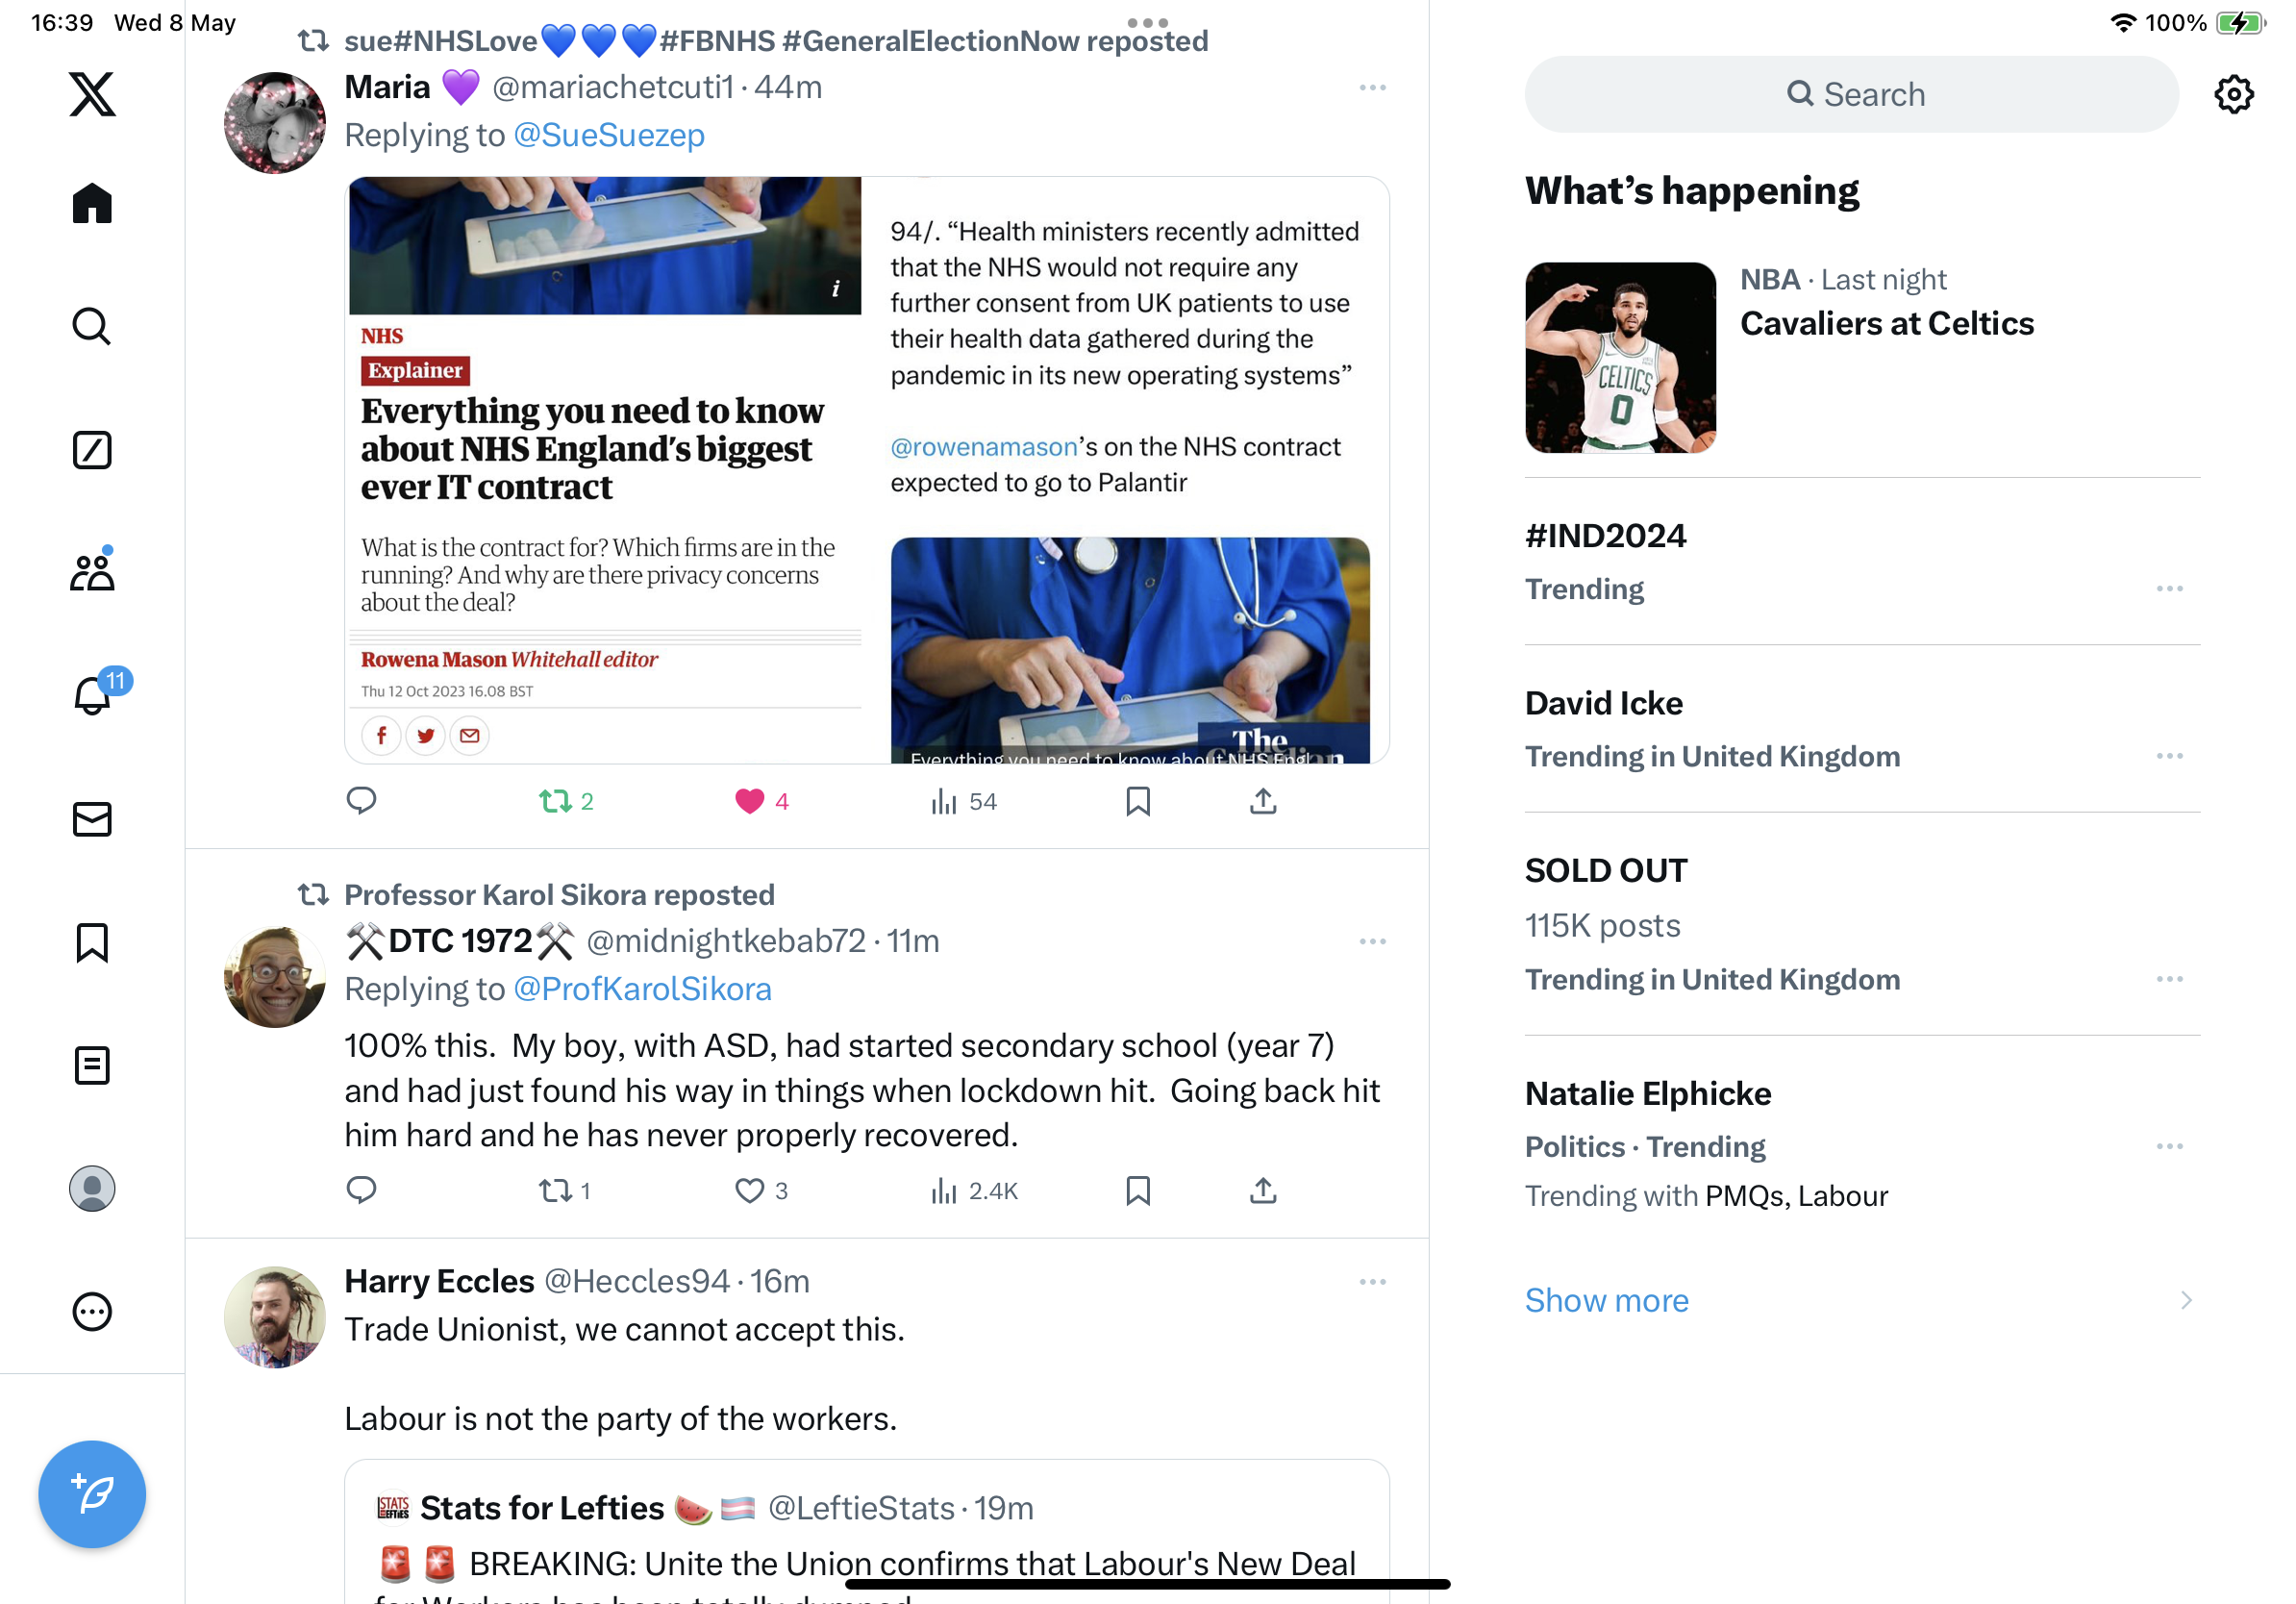Bookmark Maria's NHS post
This screenshot has width=2296, height=1604.
coord(1137,801)
